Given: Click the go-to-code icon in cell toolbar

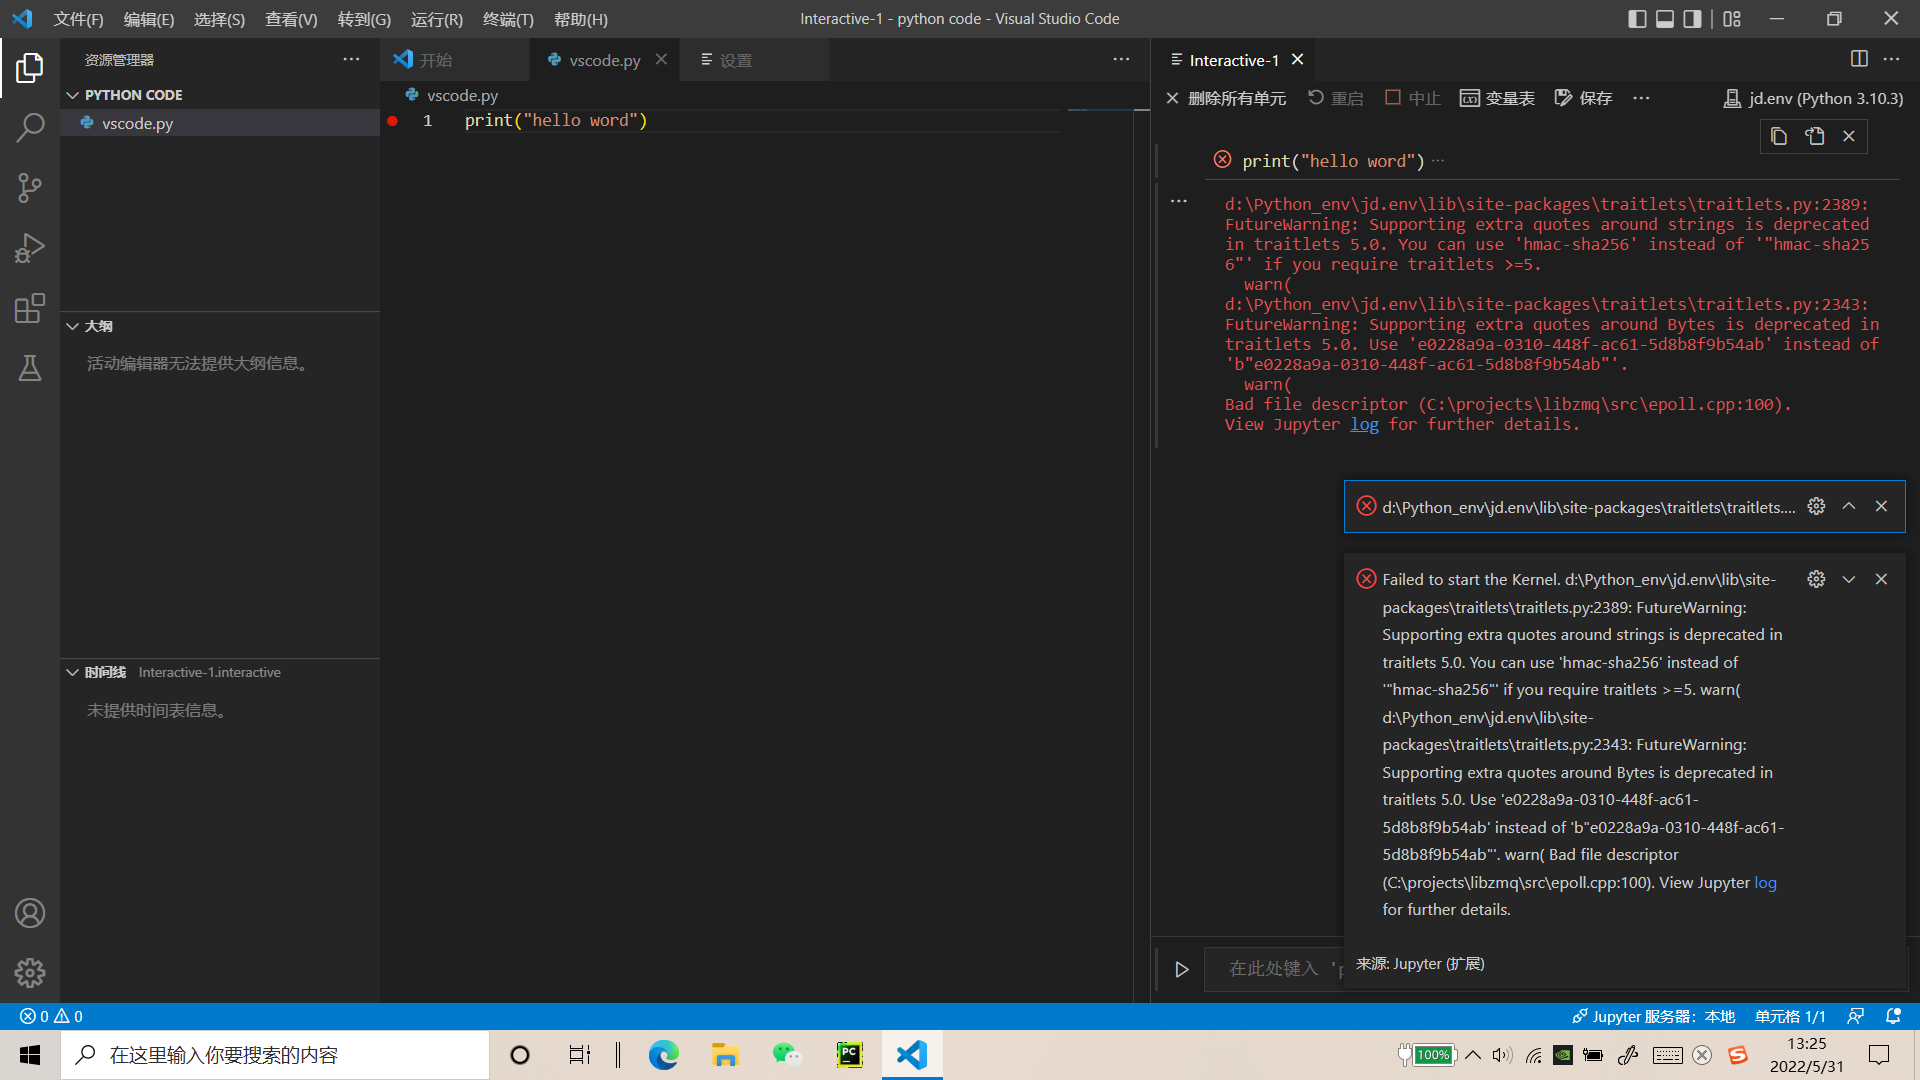Looking at the screenshot, I should tap(1814, 136).
